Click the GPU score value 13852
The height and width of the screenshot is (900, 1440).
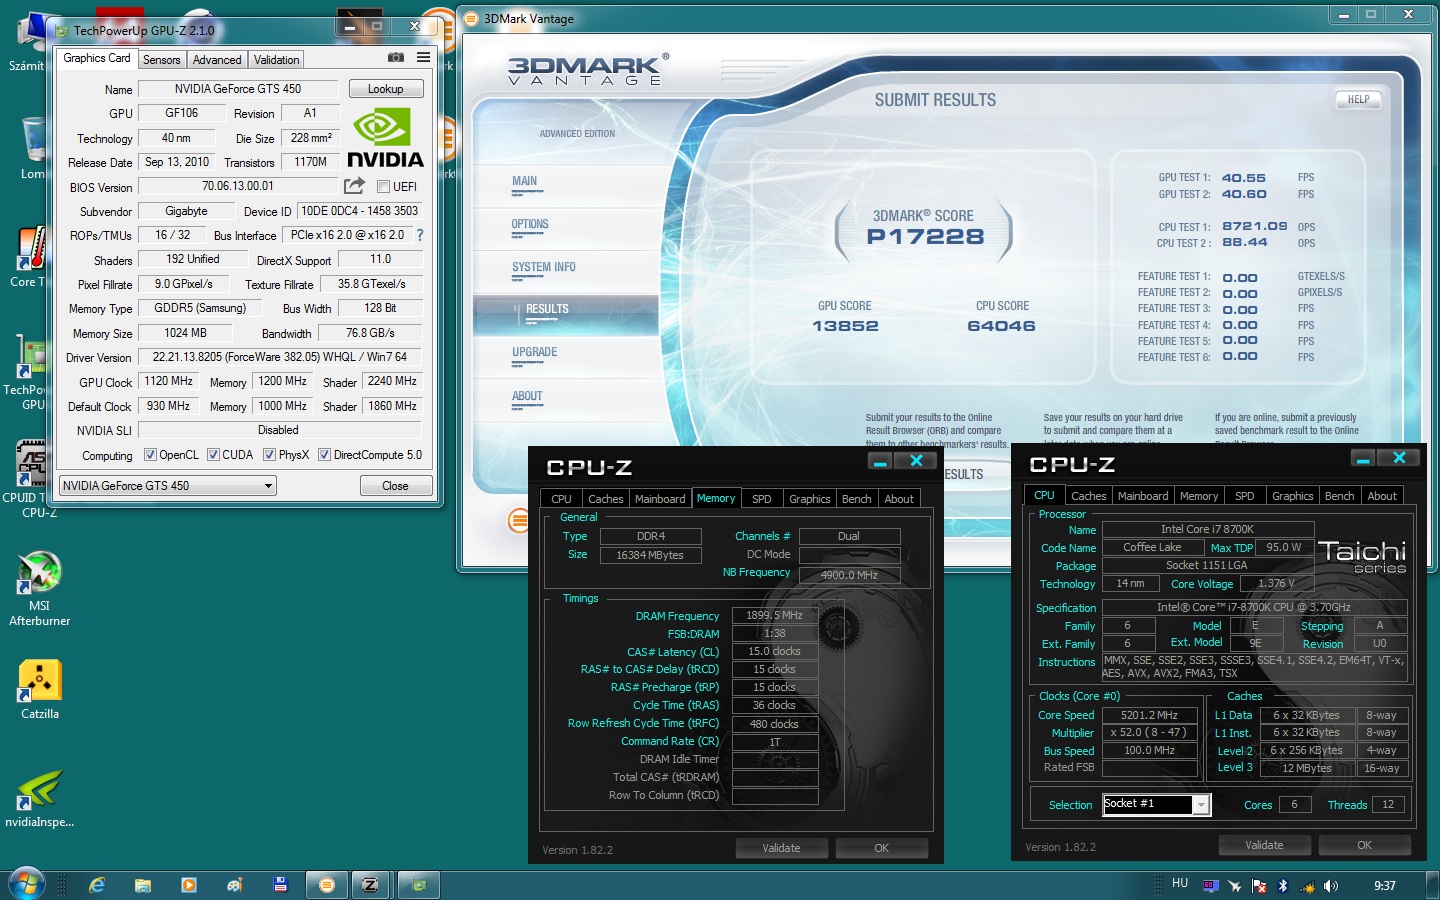point(845,326)
